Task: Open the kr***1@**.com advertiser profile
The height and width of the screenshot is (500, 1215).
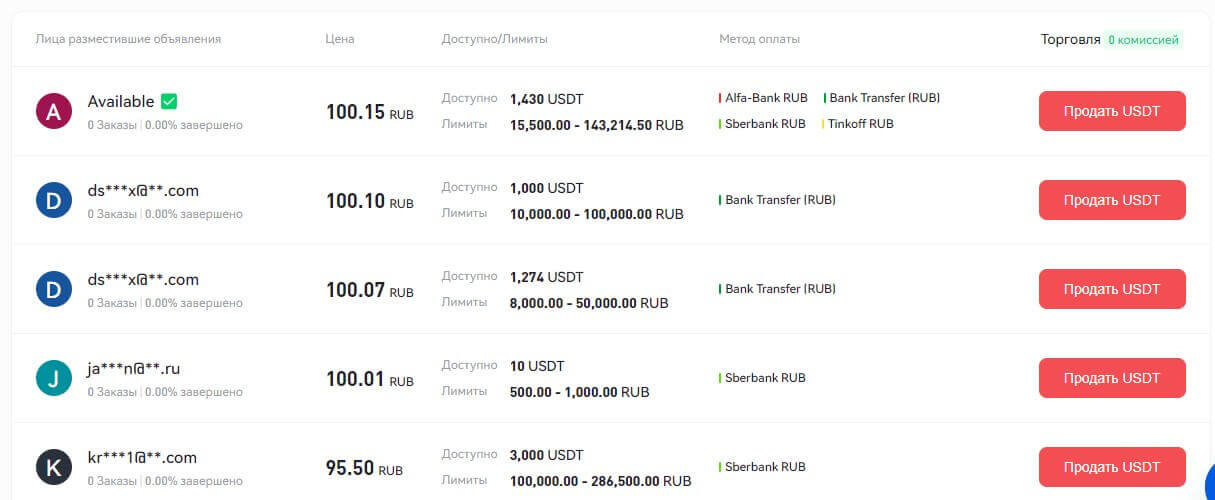Action: (141, 458)
